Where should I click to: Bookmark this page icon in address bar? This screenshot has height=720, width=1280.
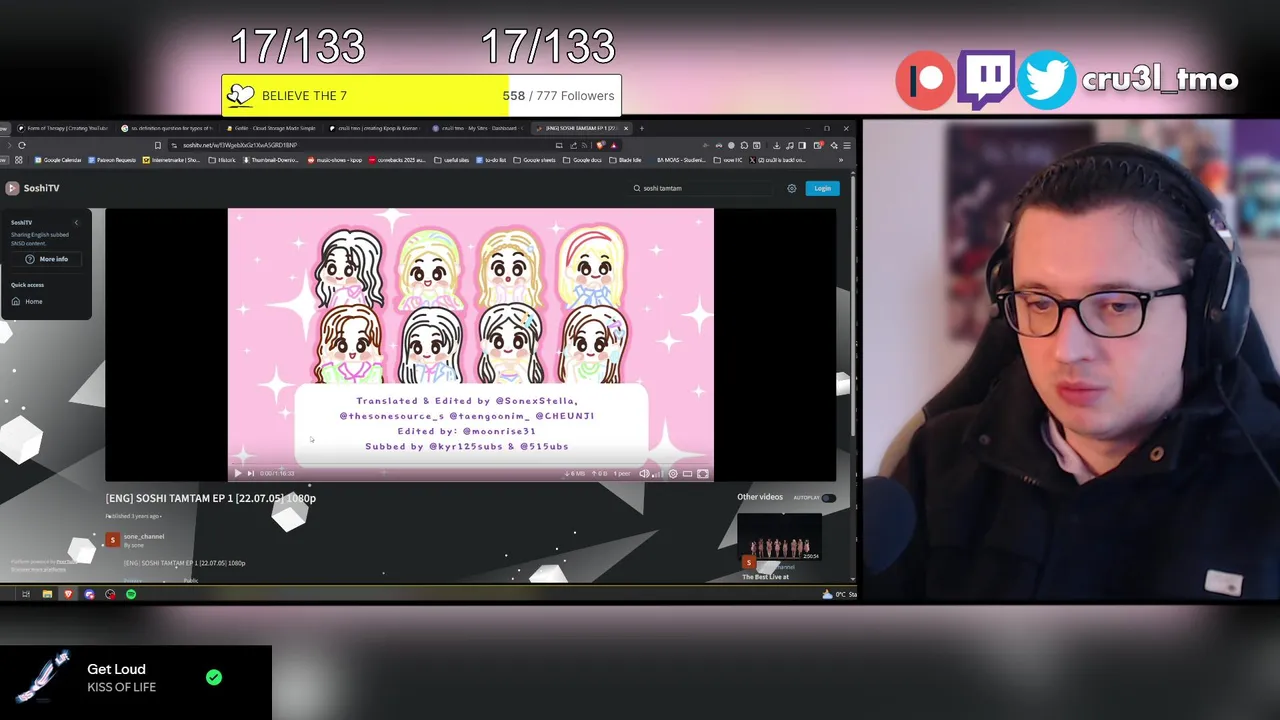coord(158,145)
